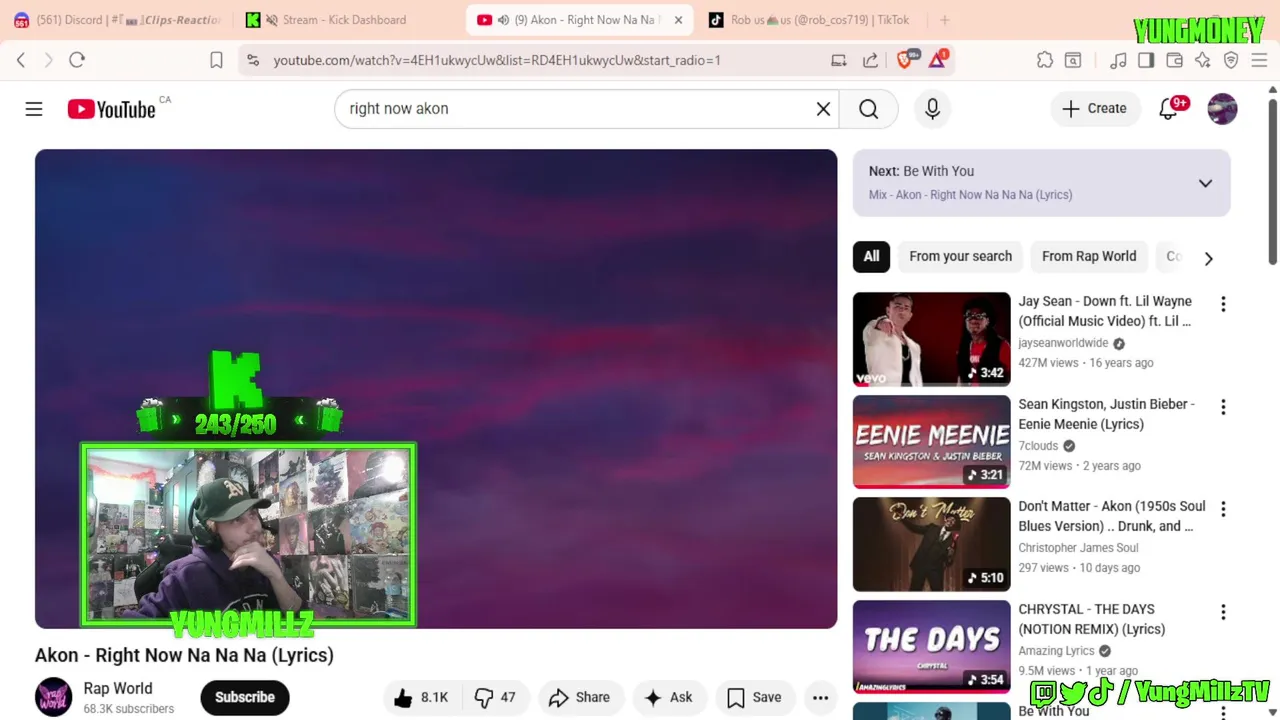This screenshot has width=1280, height=720.
Task: View site information icon in address bar
Action: click(x=253, y=60)
